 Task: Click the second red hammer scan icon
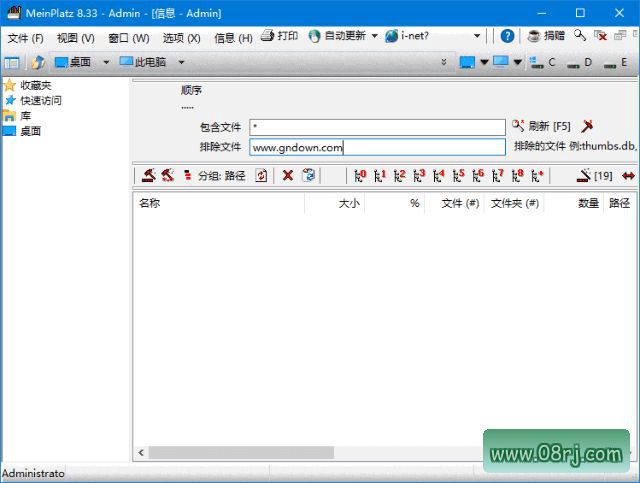coord(167,176)
